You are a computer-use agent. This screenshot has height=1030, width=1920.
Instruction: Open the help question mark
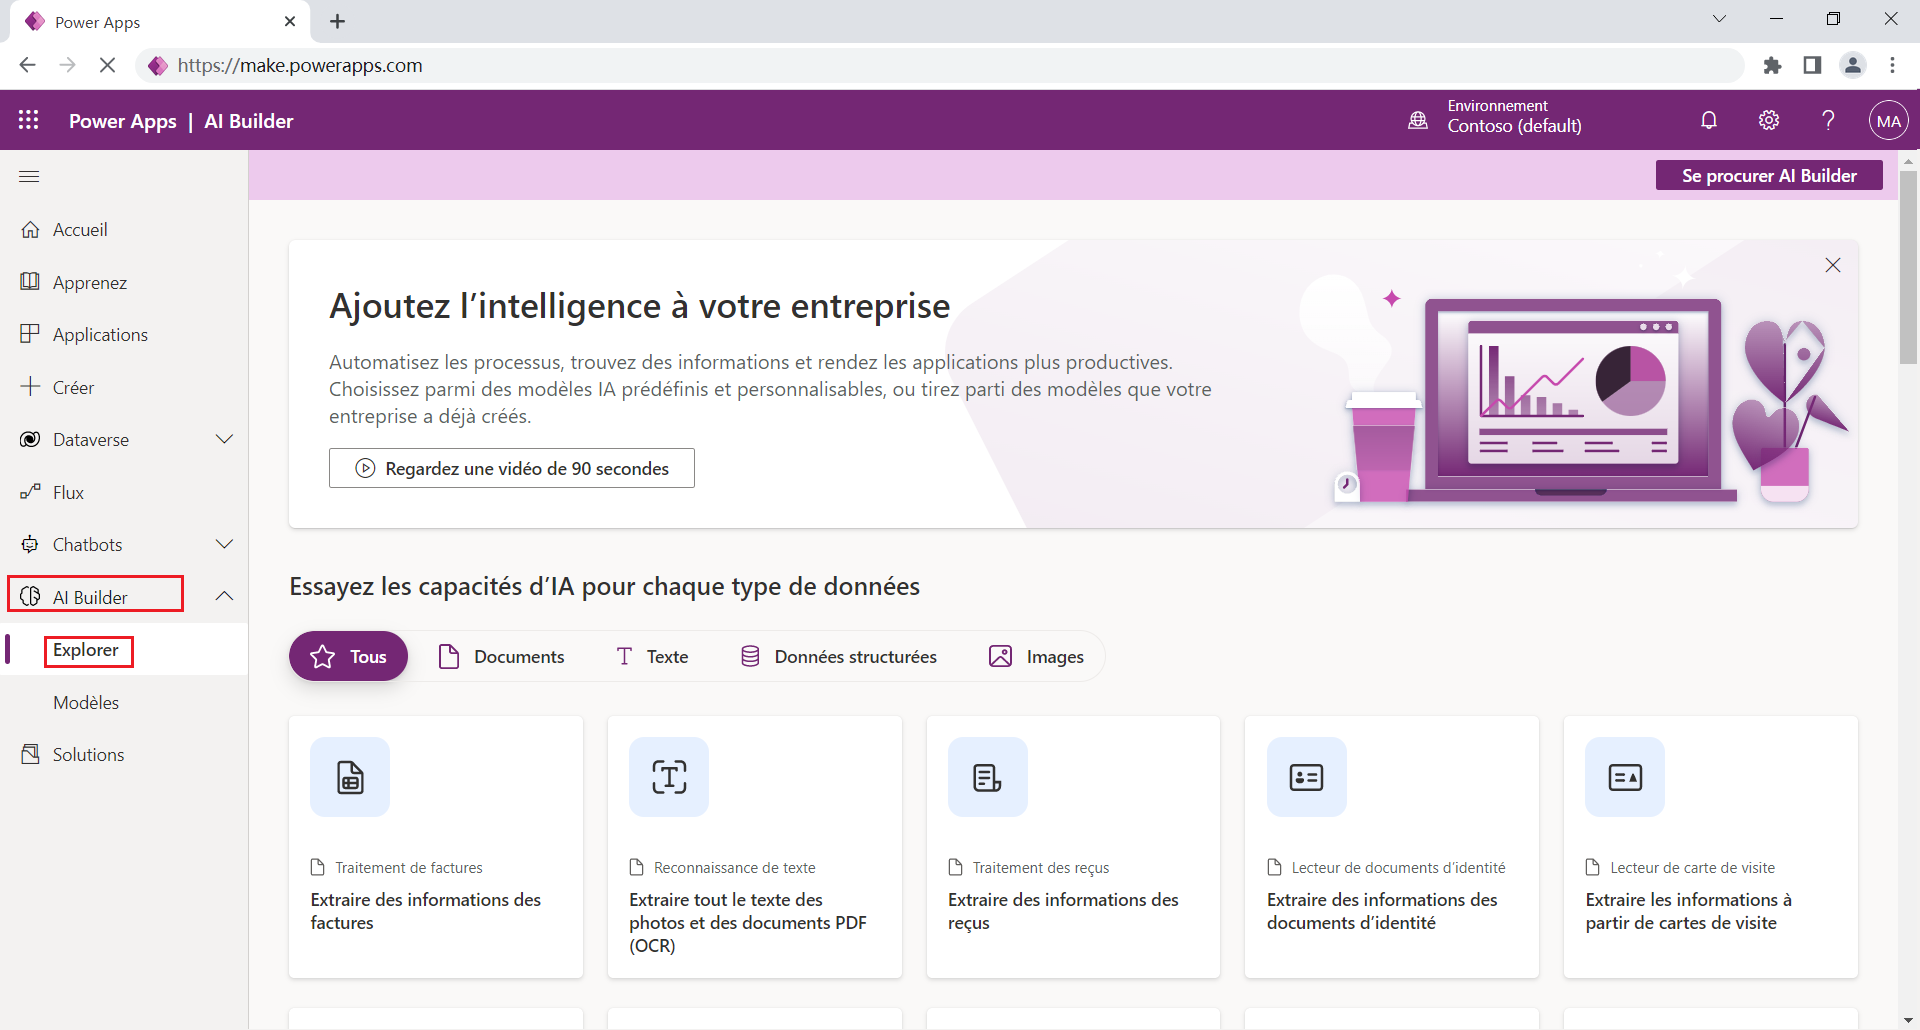1828,120
